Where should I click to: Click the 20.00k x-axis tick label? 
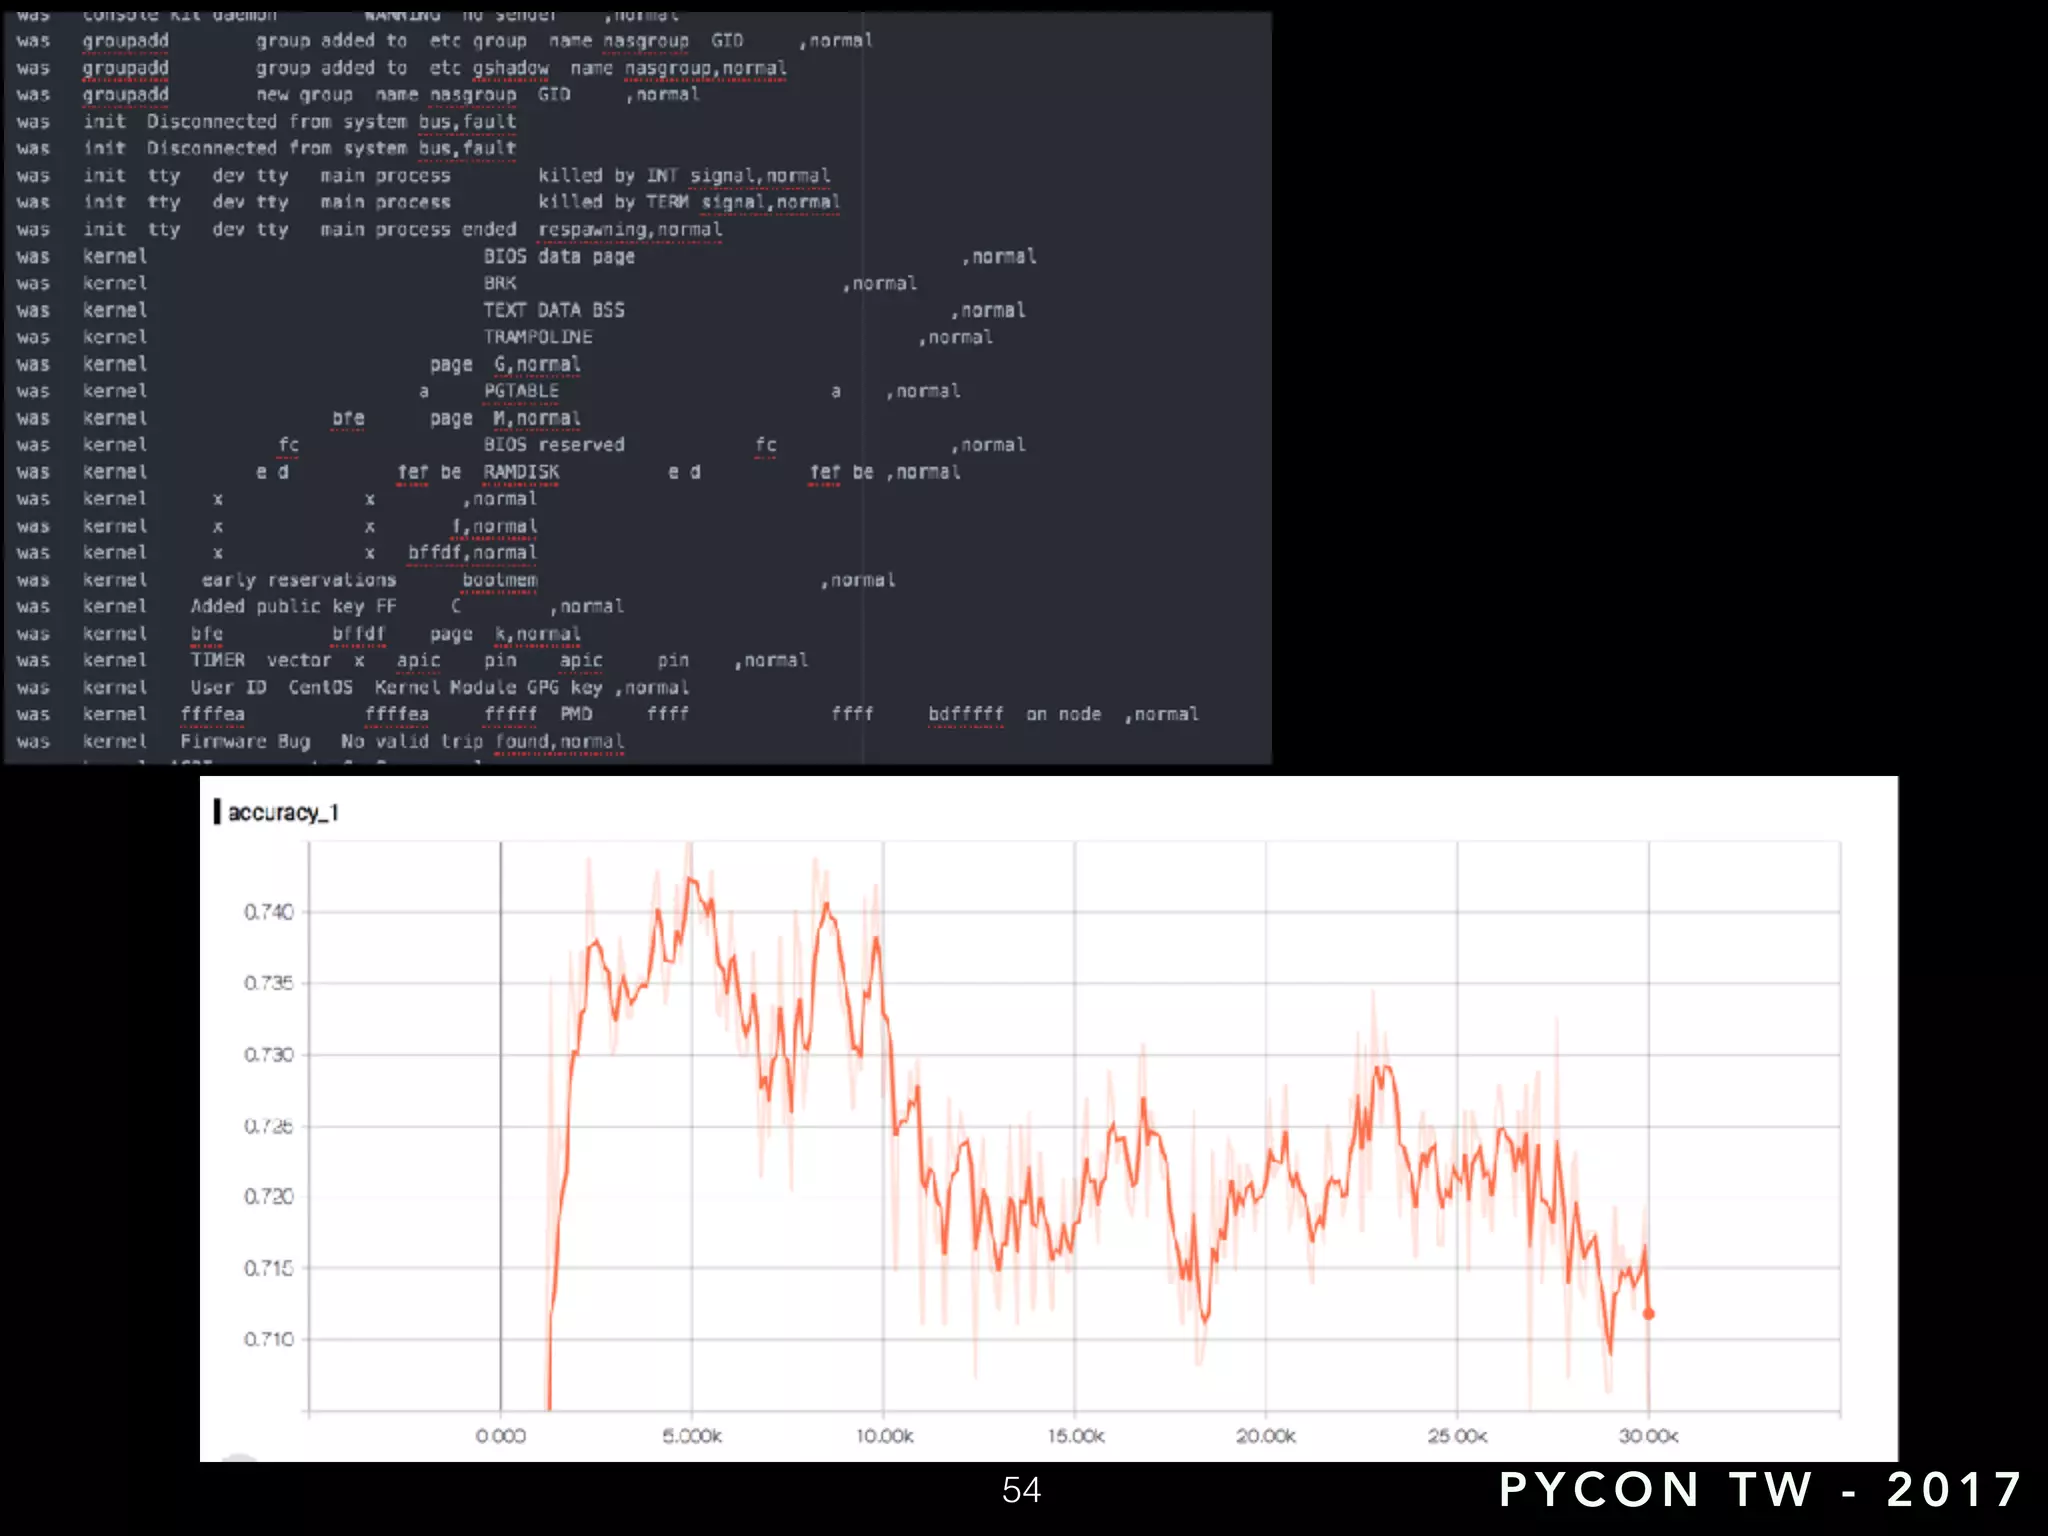1265,1436
